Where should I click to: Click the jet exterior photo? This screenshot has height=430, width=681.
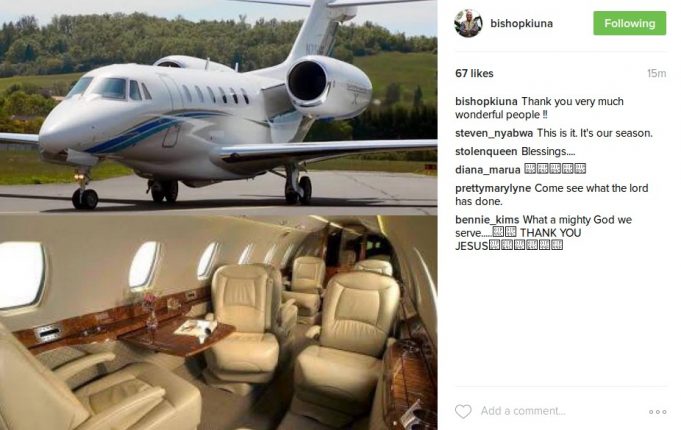[x=218, y=106]
